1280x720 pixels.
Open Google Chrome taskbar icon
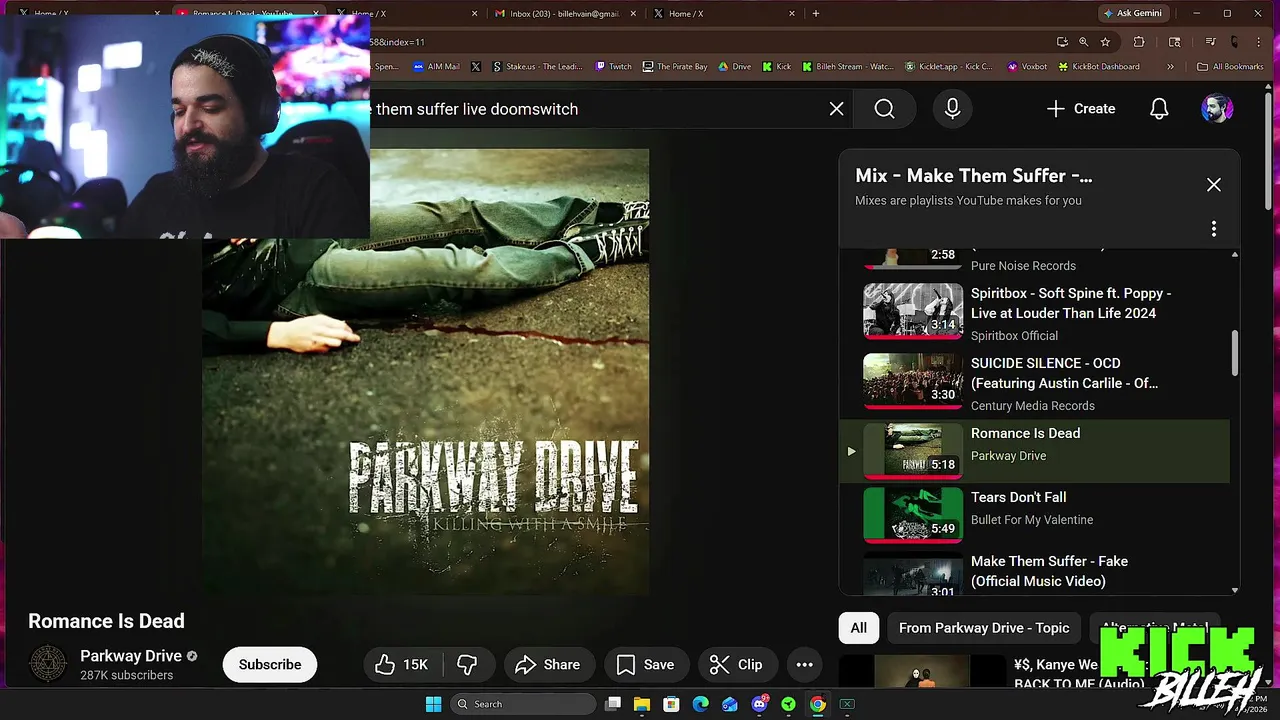click(818, 704)
